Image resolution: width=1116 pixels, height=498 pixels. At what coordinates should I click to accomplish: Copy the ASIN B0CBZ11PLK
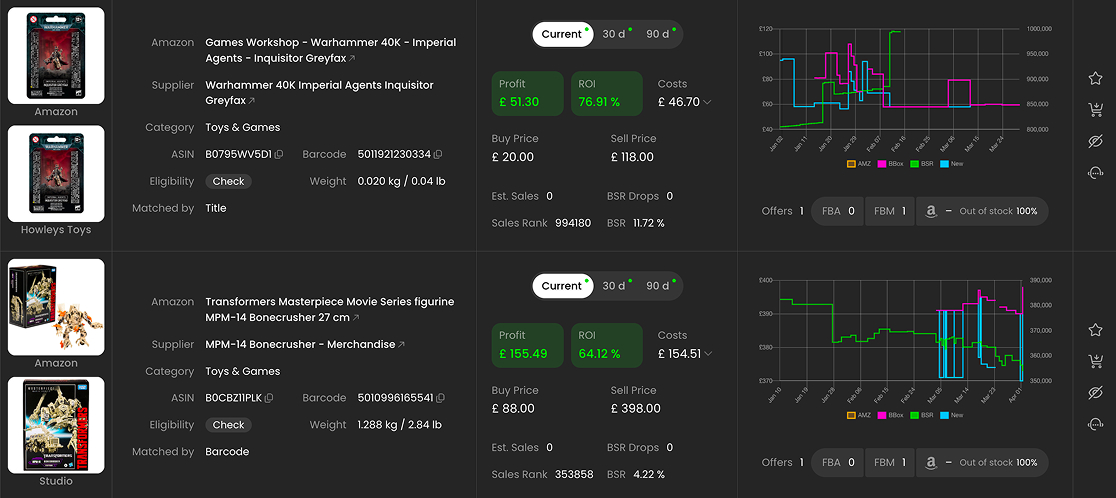[x=269, y=398]
